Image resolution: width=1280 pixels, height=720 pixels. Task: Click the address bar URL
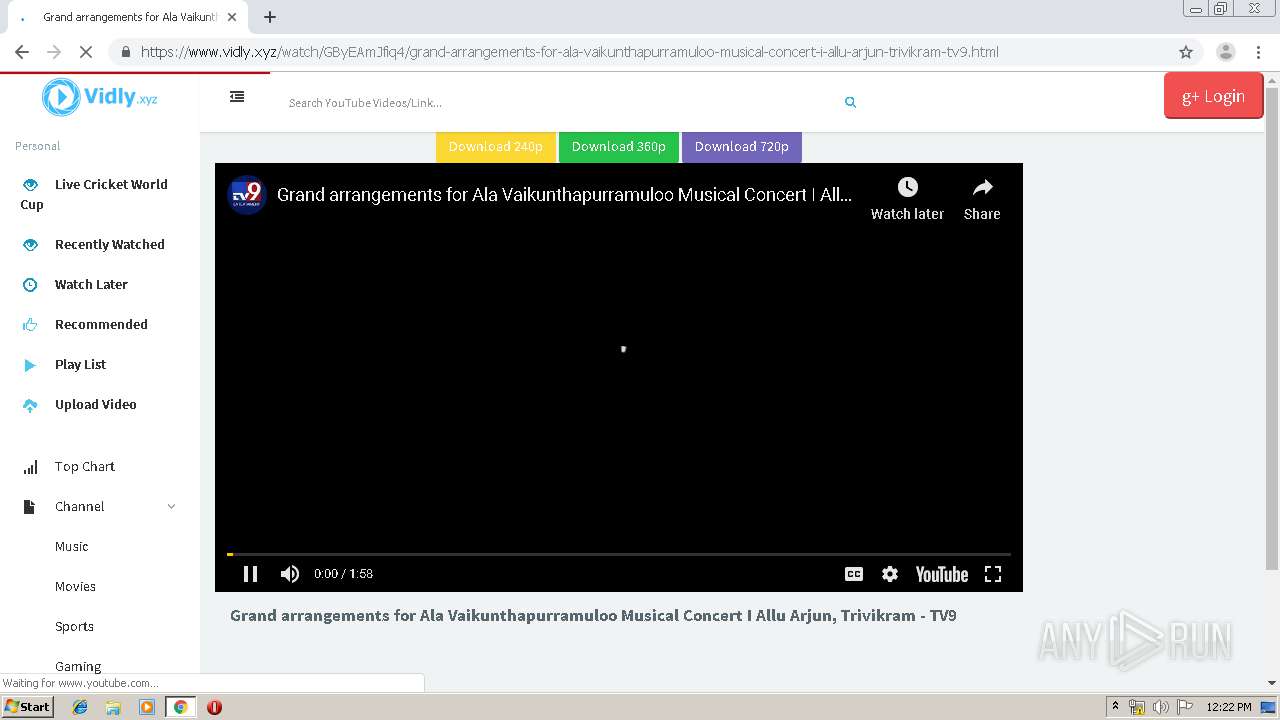(569, 52)
